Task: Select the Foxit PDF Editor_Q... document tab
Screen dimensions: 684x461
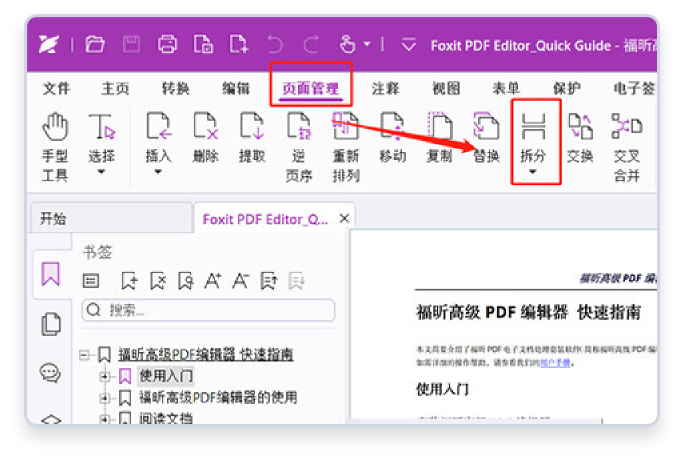Action: 265,219
